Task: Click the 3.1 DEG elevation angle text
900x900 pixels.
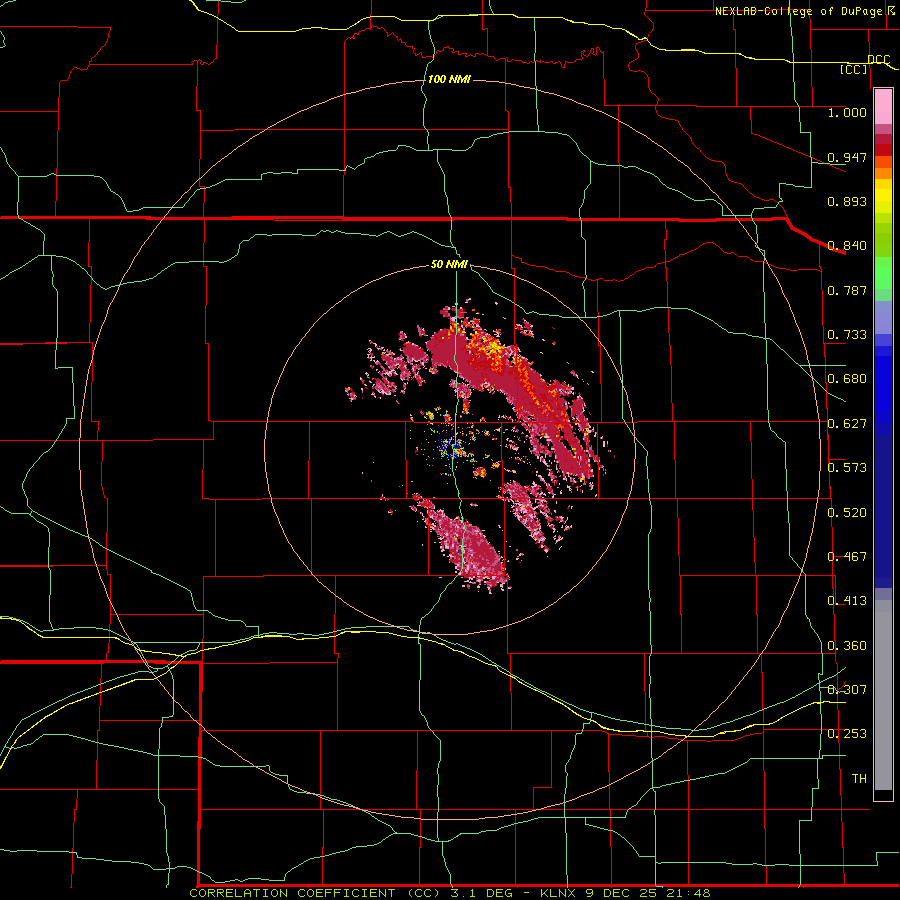Action: [x=482, y=893]
